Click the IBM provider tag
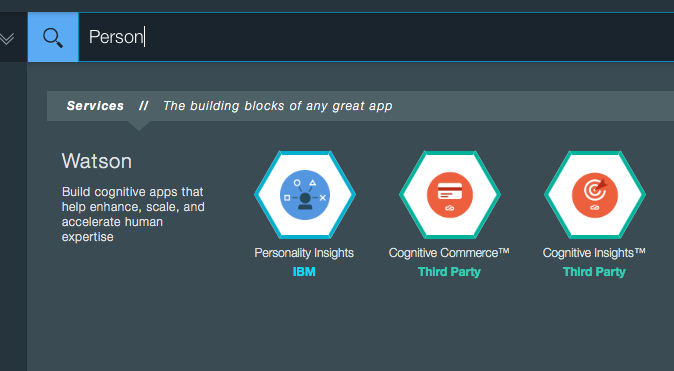 point(304,272)
